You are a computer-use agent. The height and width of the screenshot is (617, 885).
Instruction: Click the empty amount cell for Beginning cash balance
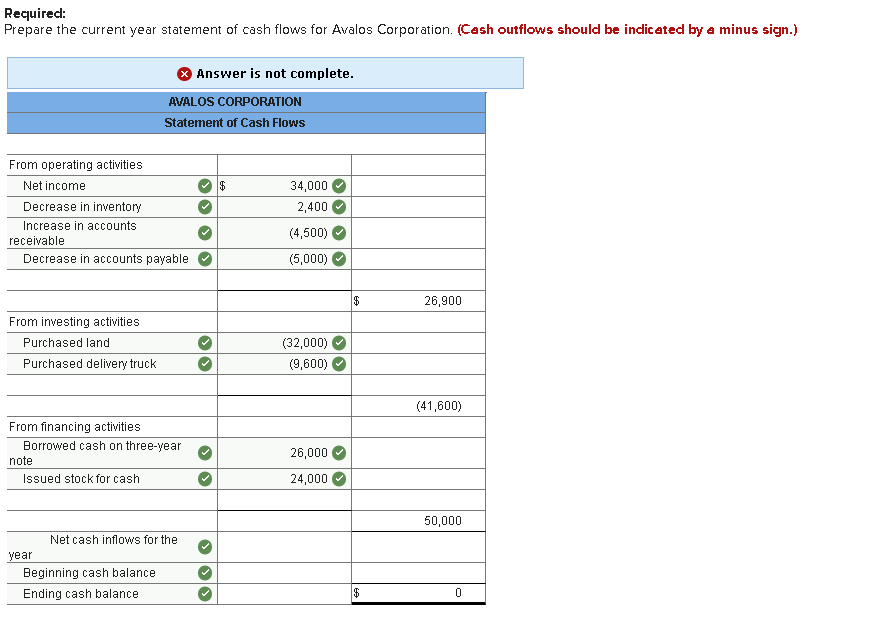coord(284,573)
